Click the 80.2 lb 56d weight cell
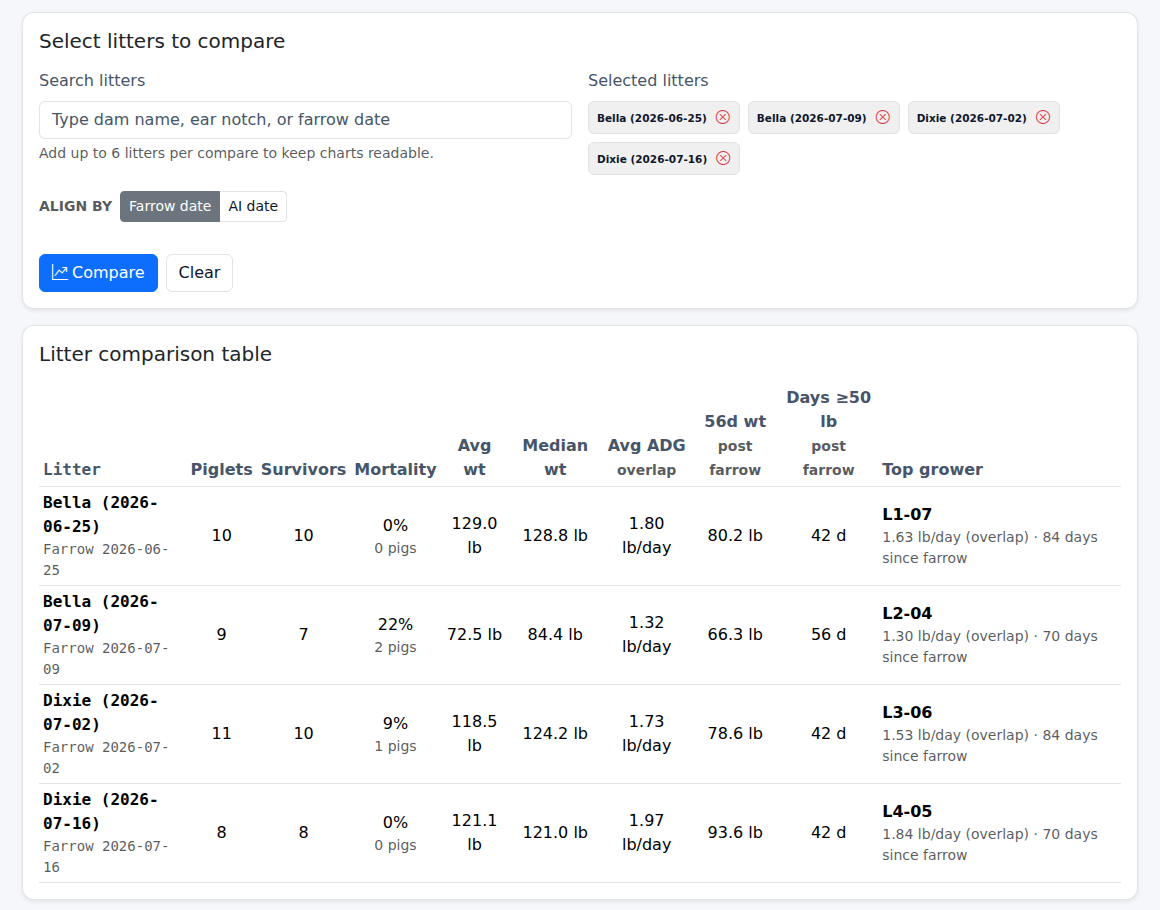Image resolution: width=1160 pixels, height=910 pixels. tap(735, 536)
